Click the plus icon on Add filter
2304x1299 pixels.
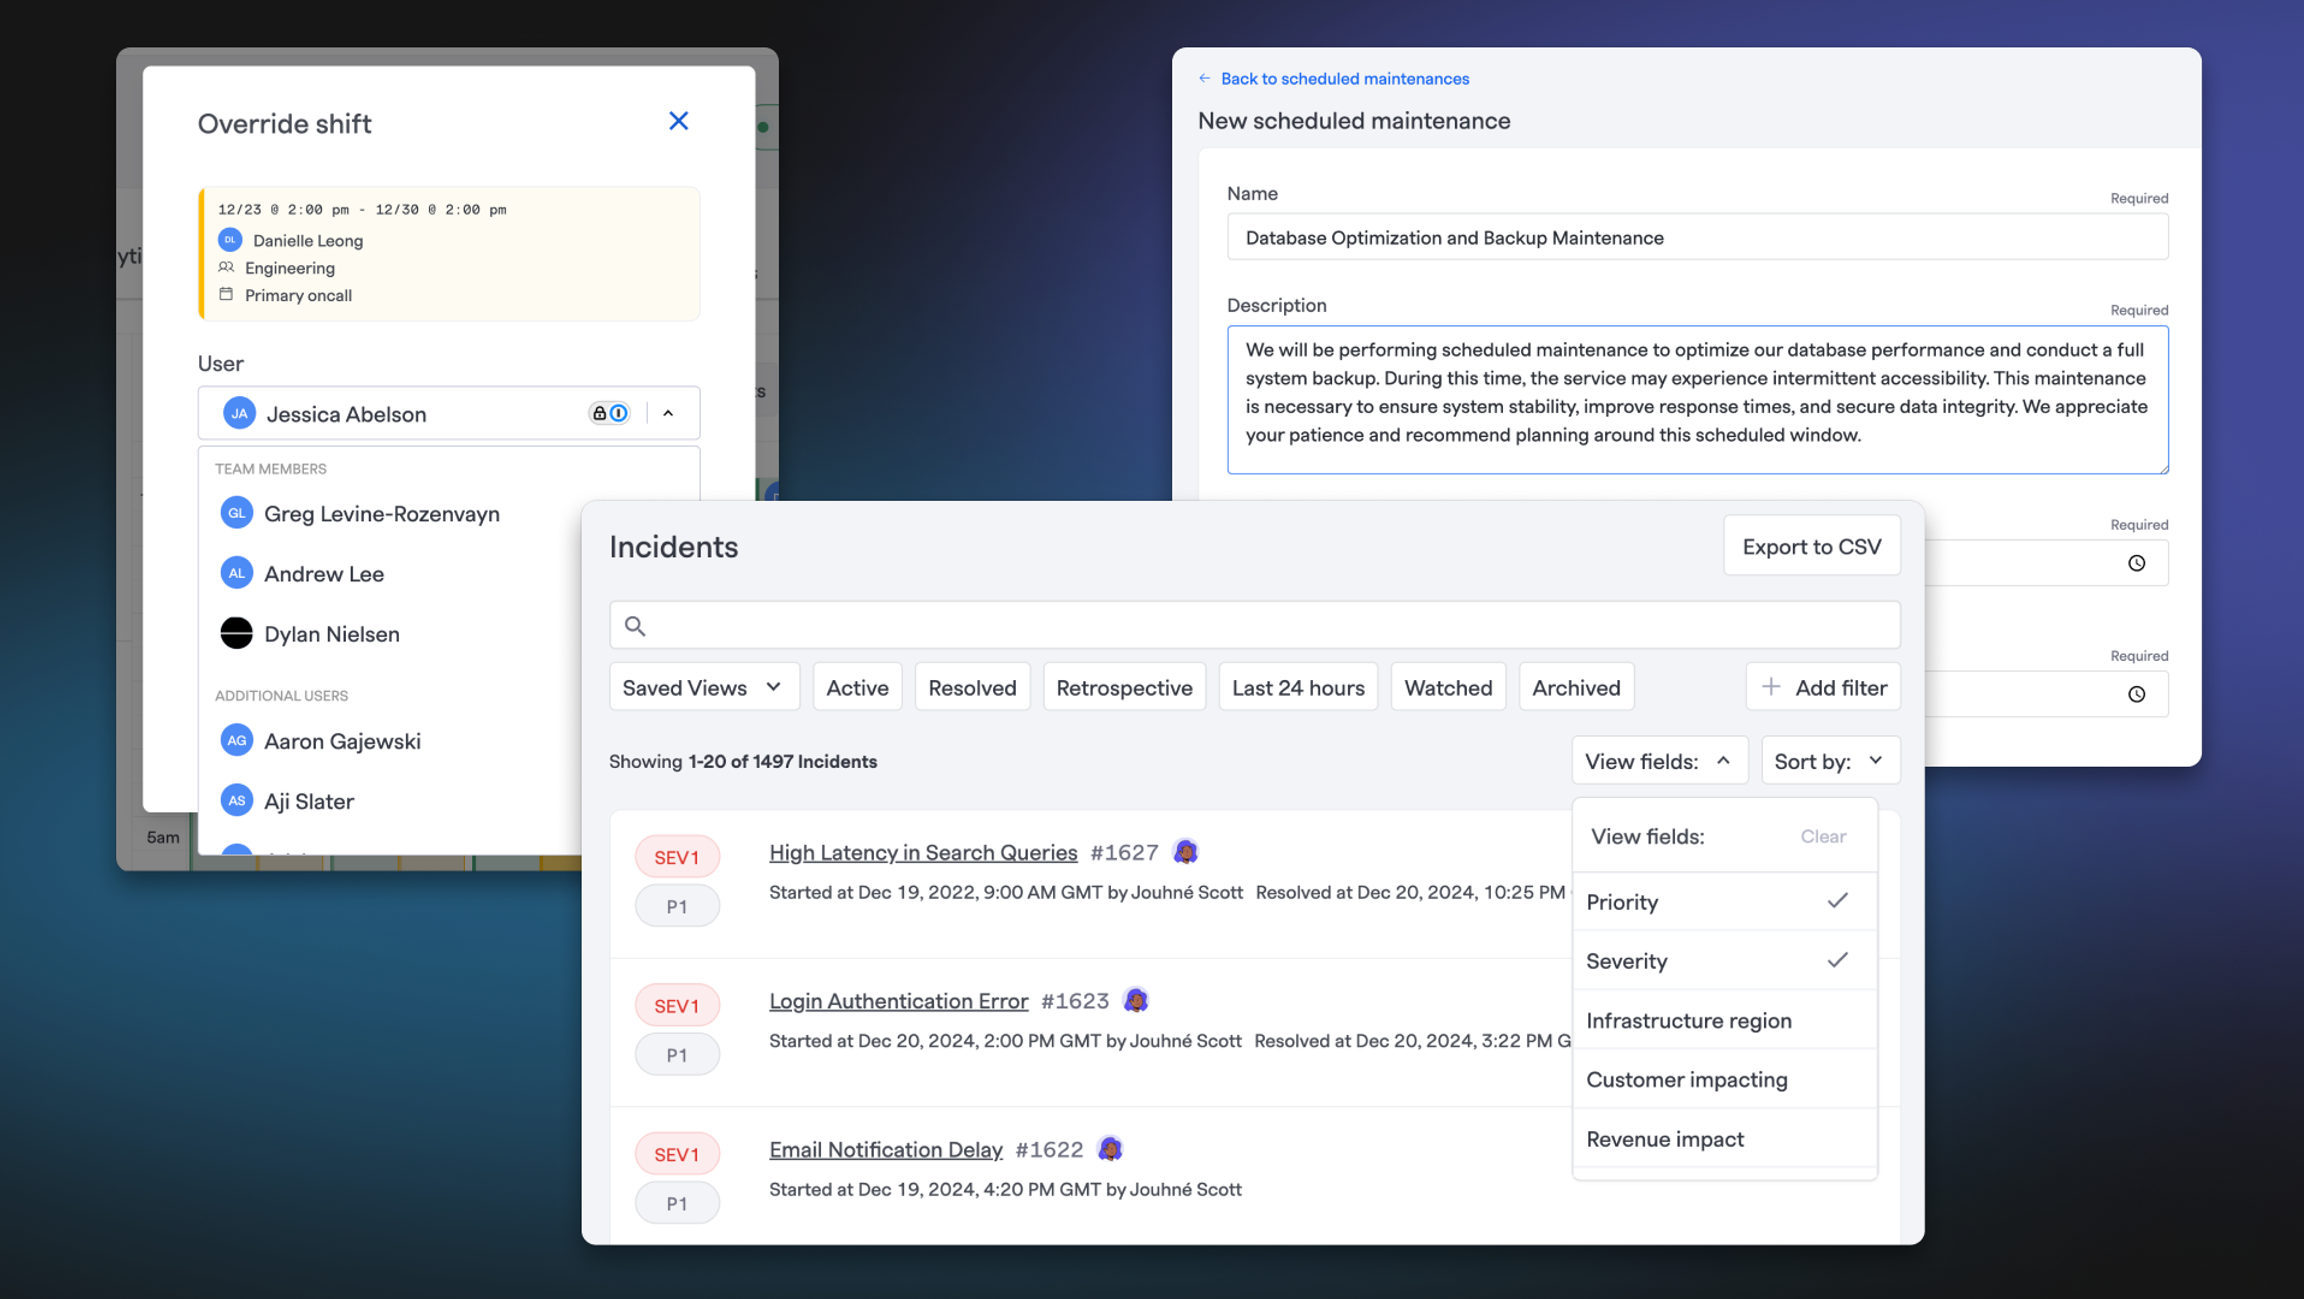pos(1770,687)
